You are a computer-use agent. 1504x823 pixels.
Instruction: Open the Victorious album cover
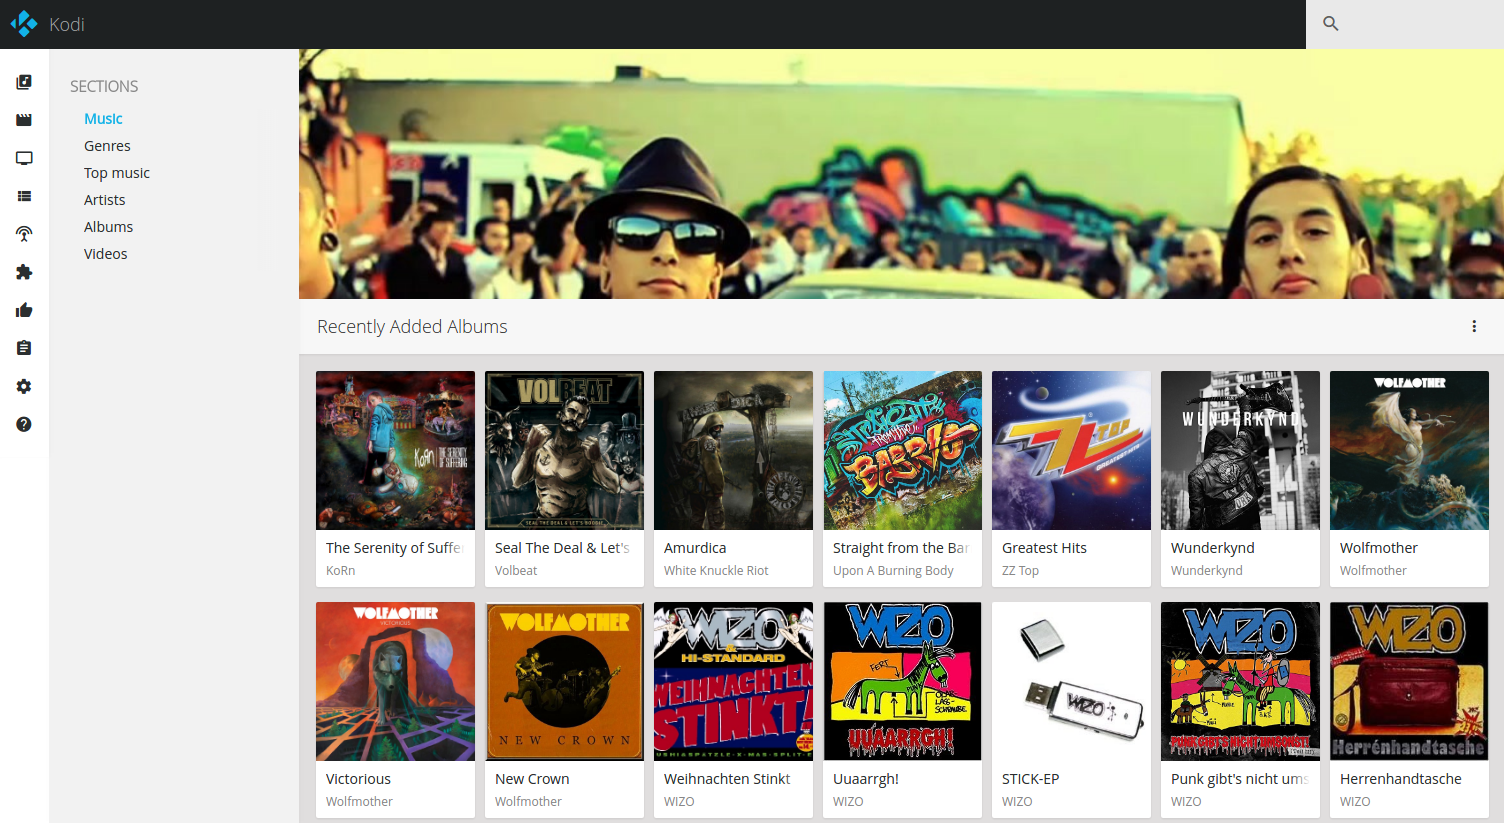[x=395, y=681]
